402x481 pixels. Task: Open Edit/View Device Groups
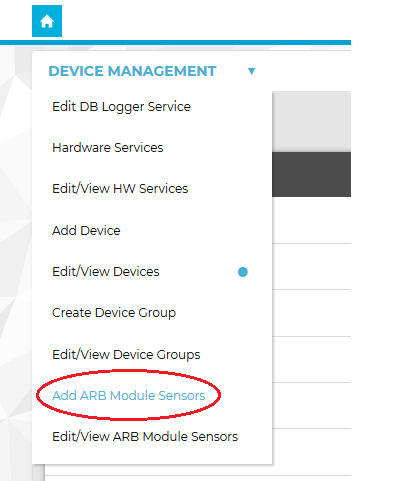pos(126,355)
